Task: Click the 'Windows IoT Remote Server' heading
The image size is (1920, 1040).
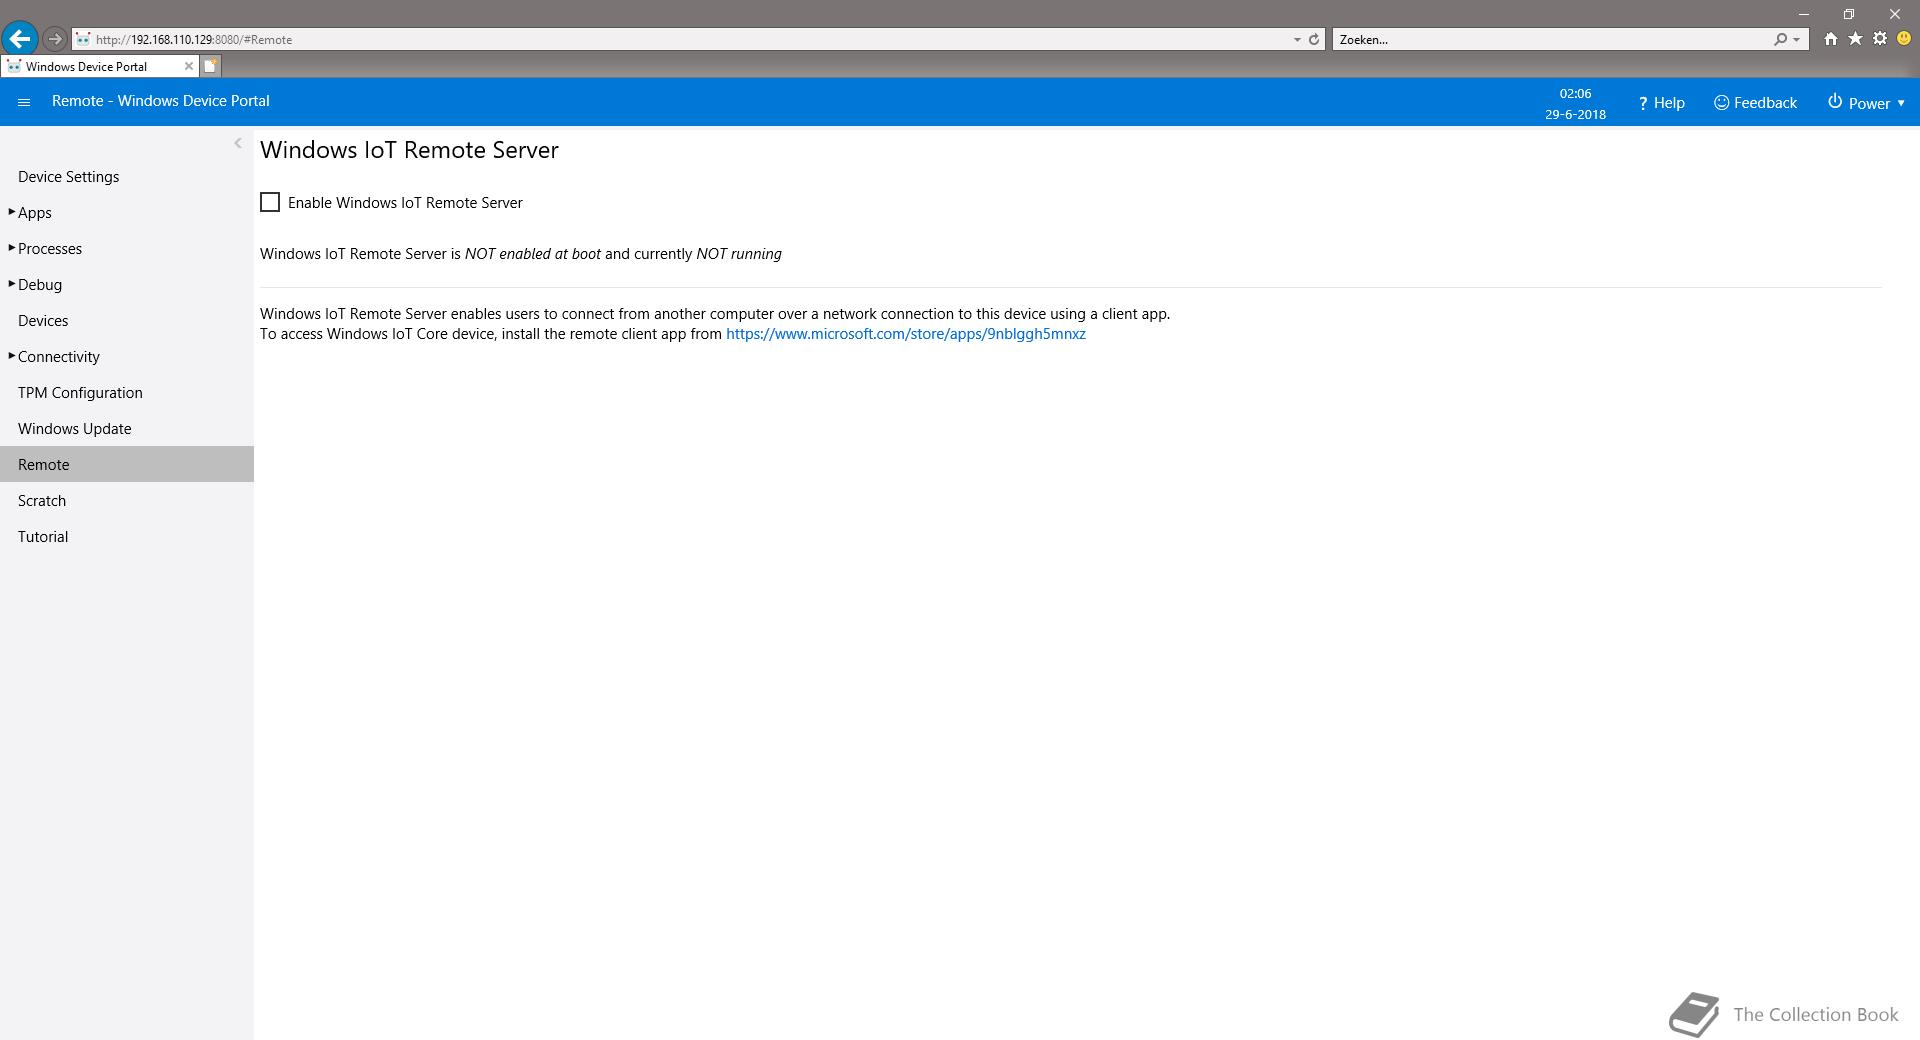Action: click(x=409, y=150)
